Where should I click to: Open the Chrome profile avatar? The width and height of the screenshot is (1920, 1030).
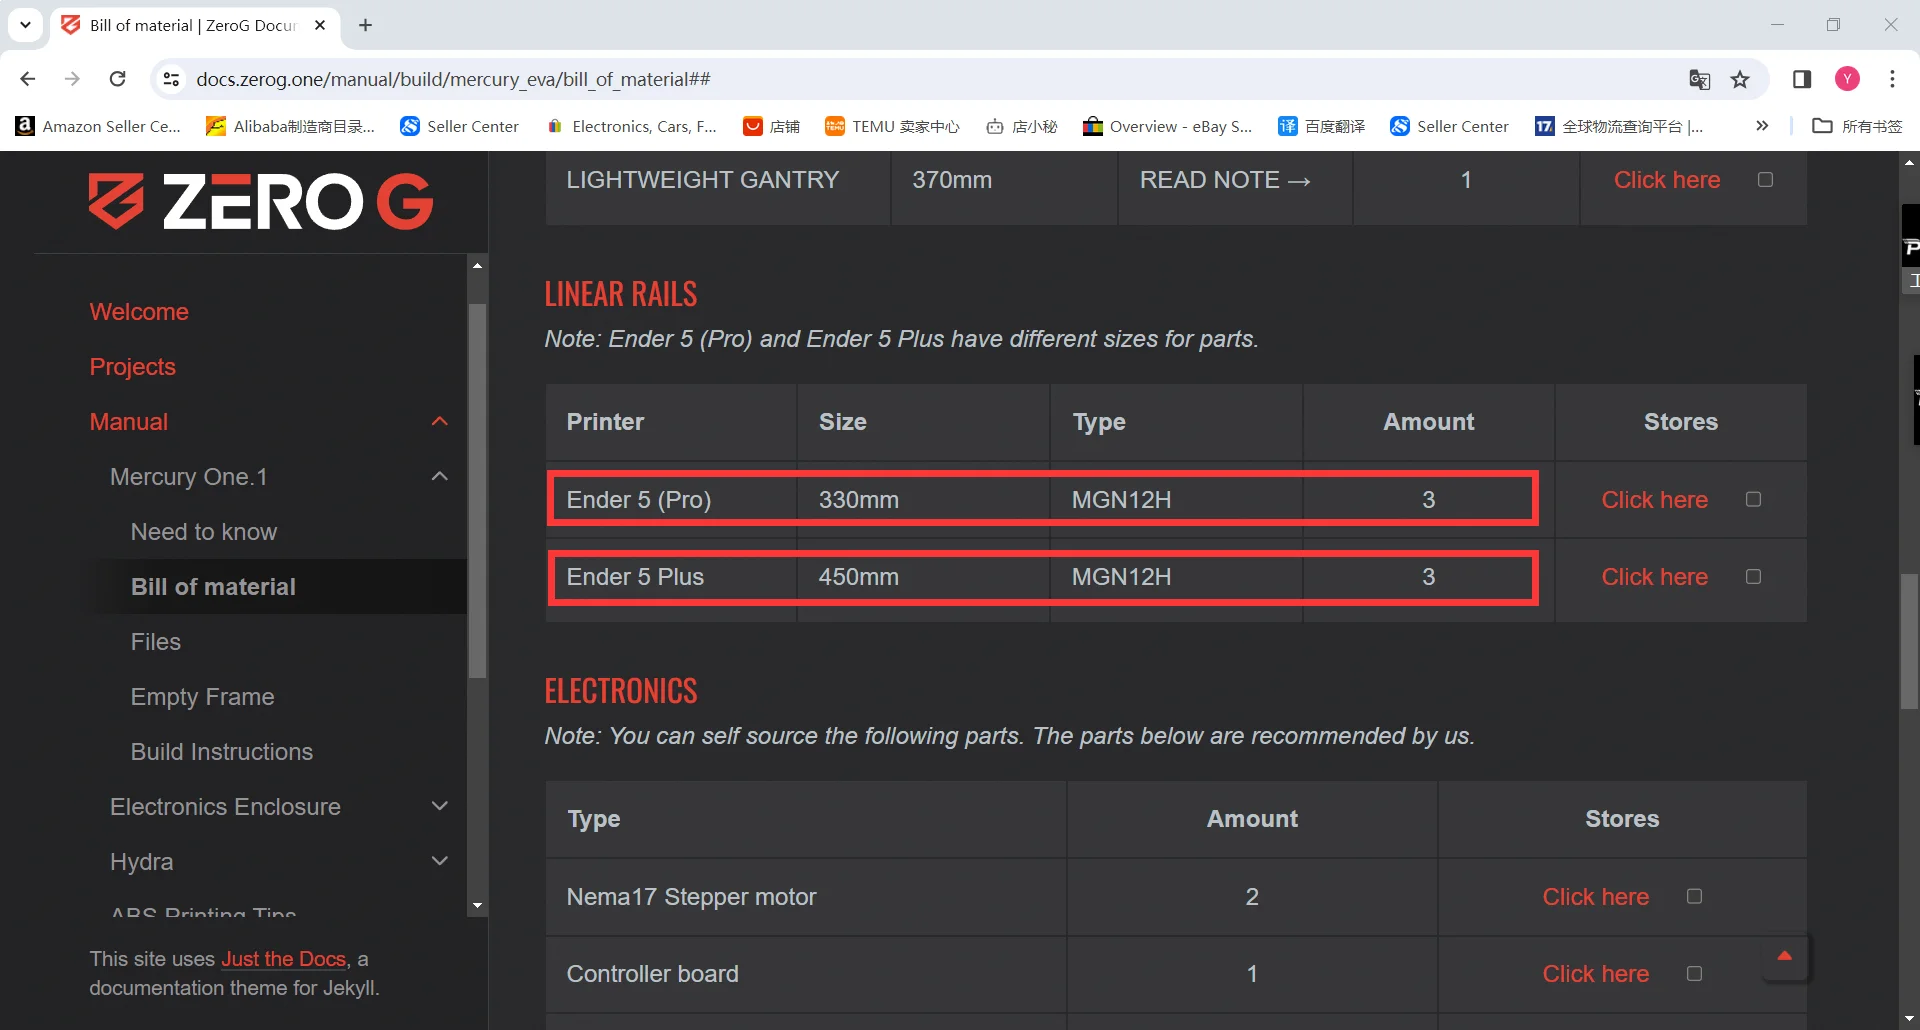(x=1847, y=79)
